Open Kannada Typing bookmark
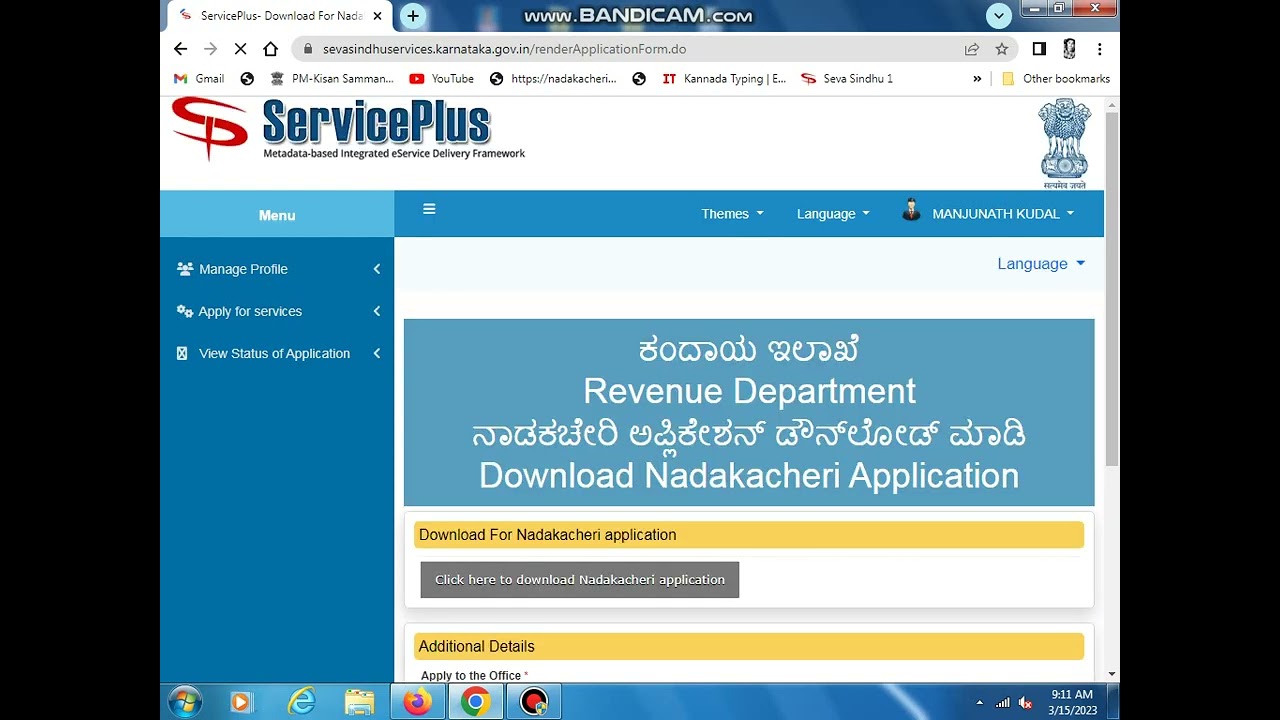 coord(724,79)
